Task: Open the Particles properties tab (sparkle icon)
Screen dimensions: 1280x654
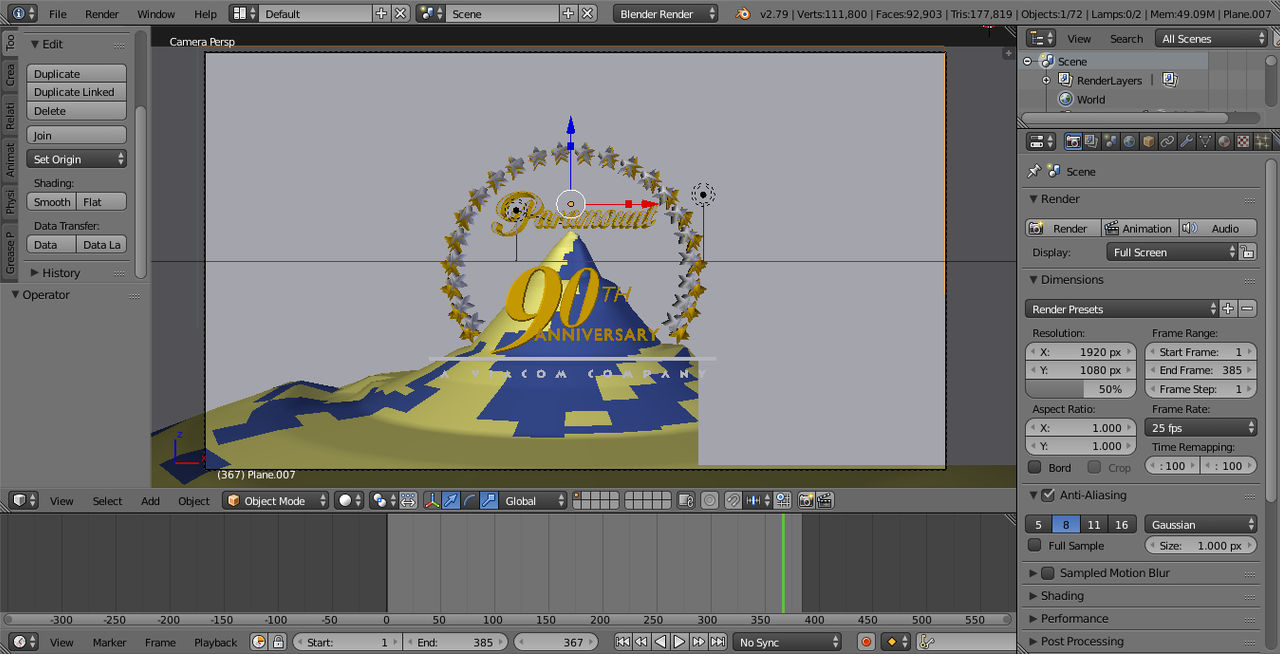Action: [x=1260, y=142]
